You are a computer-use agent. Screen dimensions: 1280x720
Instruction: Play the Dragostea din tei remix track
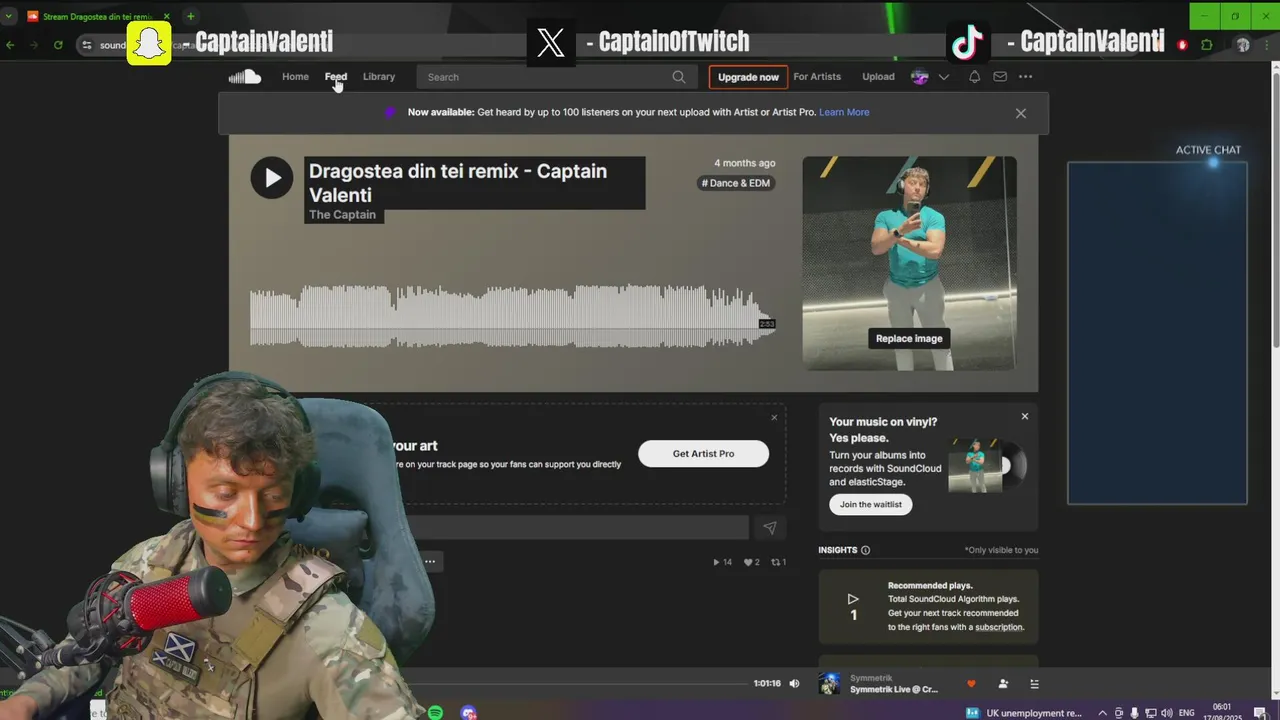pos(272,178)
